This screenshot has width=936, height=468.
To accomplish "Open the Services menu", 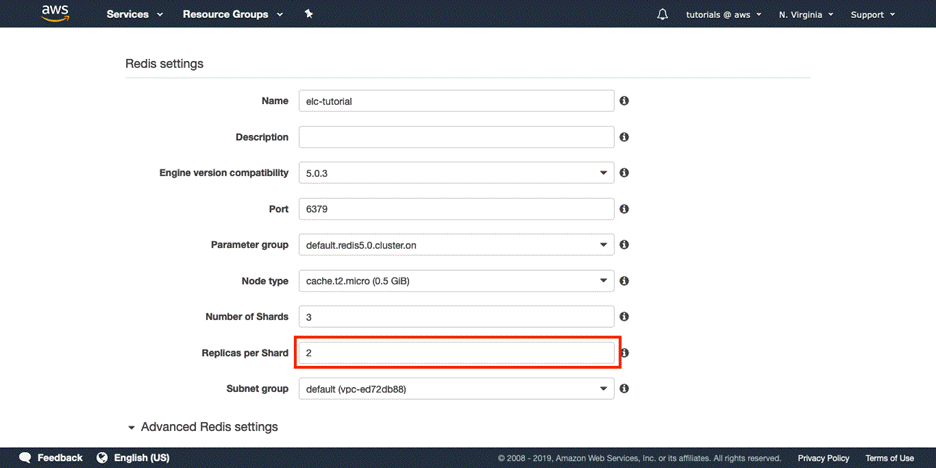I will [134, 14].
